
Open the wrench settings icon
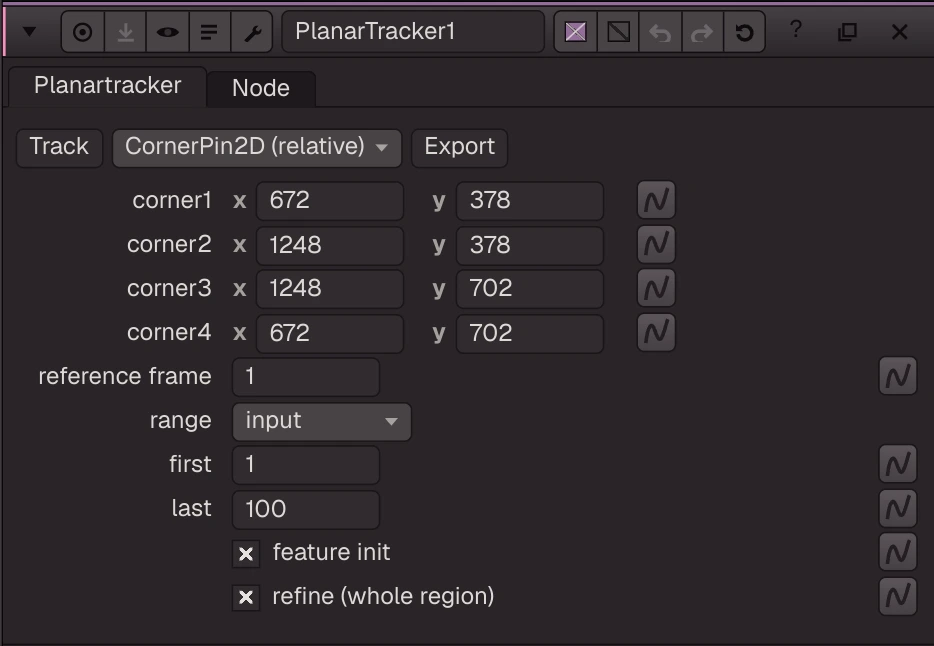coord(252,32)
